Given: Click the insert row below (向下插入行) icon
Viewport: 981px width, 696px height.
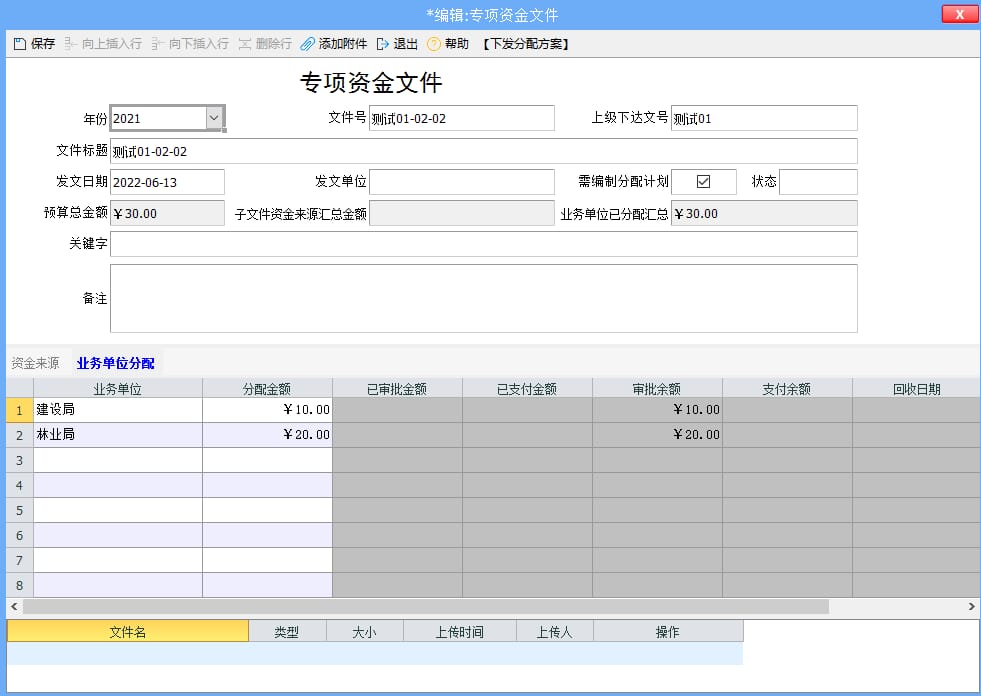Looking at the screenshot, I should click(x=158, y=44).
